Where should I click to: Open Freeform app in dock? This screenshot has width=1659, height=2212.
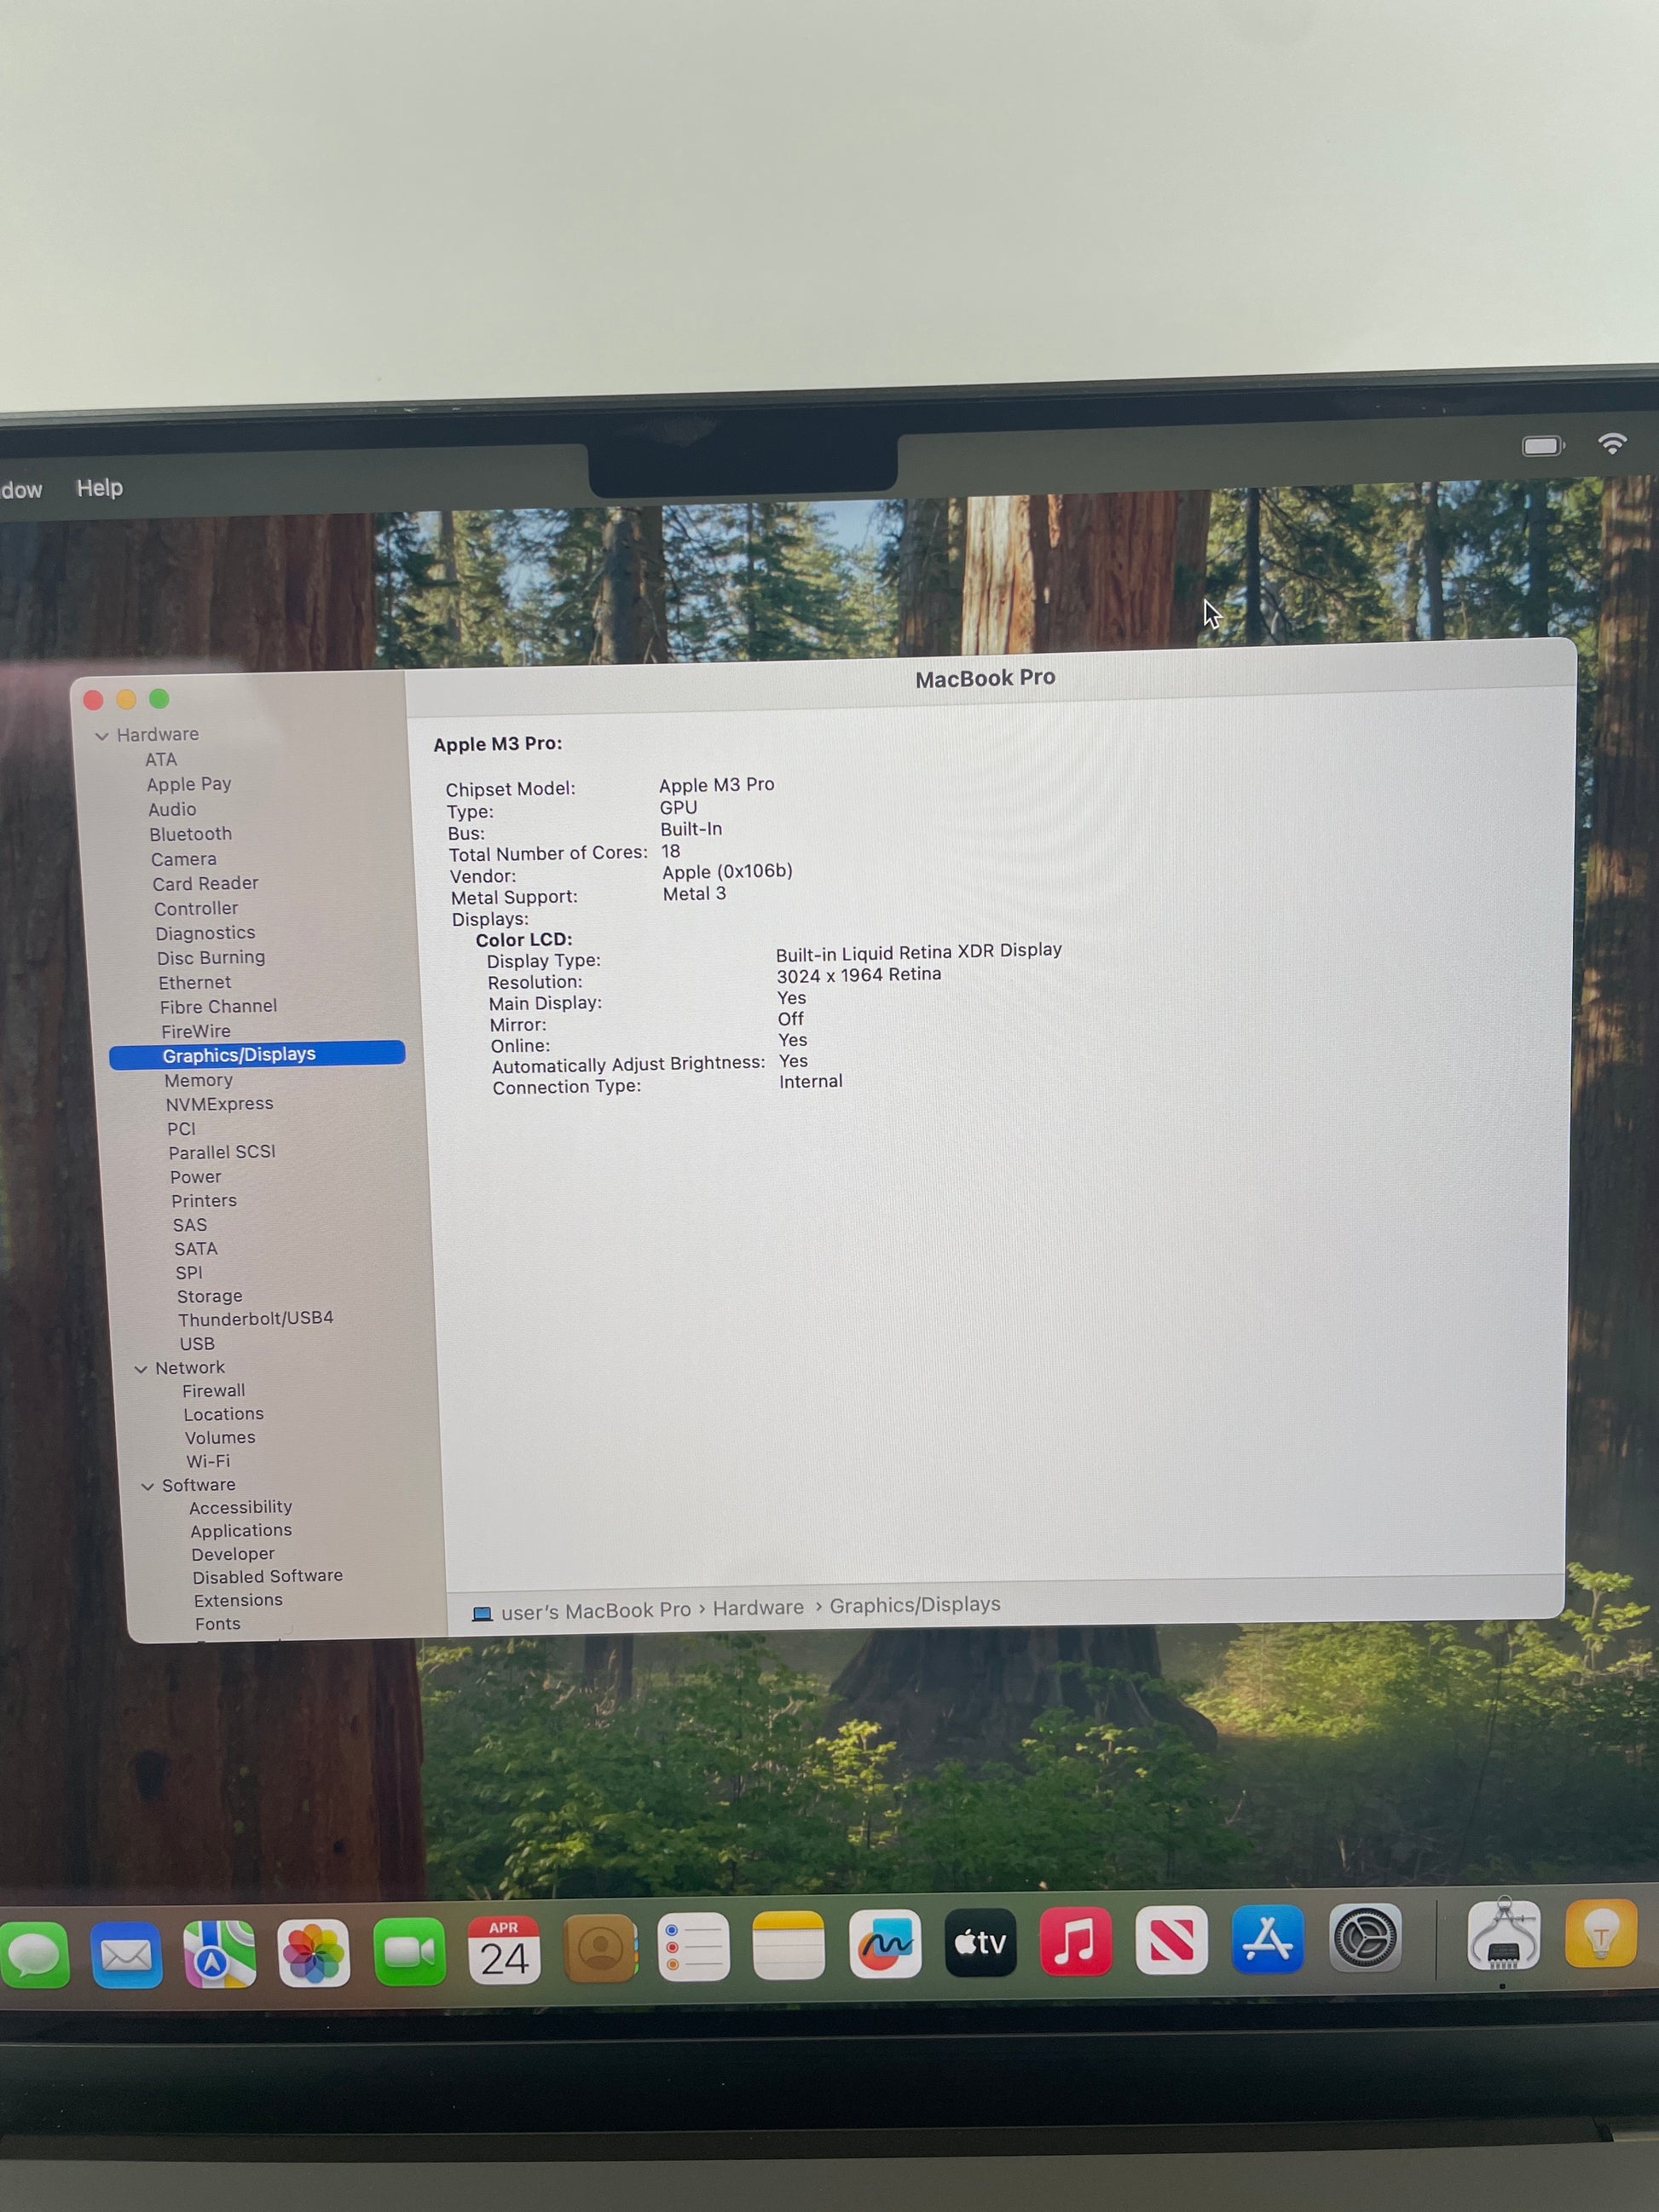point(885,1944)
